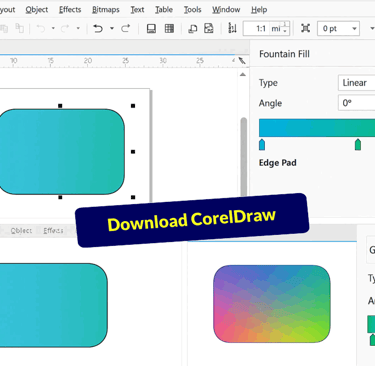
Task: Click the pencil icon at the ruler's right end
Action: click(x=242, y=61)
